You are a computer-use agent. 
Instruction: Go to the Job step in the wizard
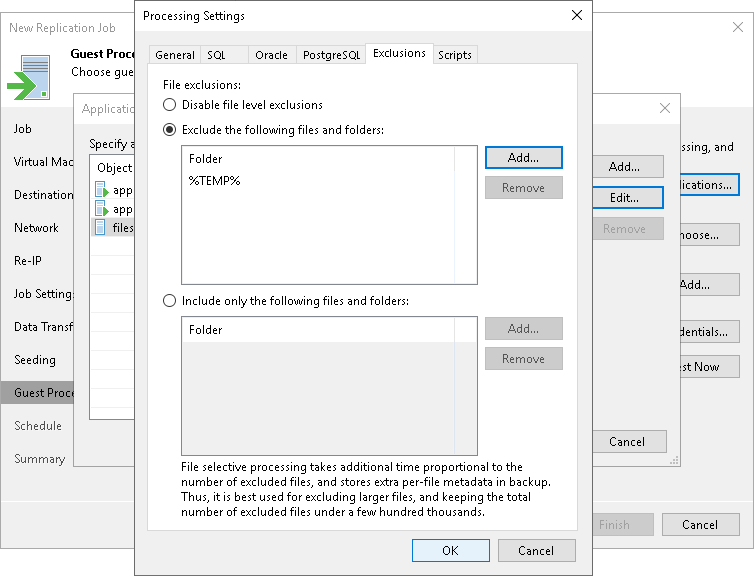(x=23, y=129)
